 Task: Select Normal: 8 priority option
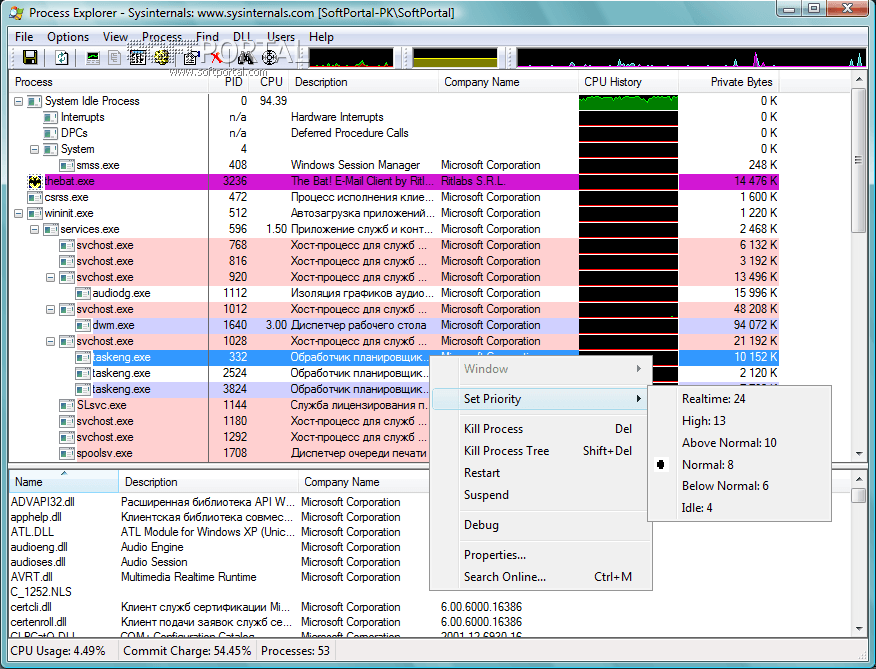pyautogui.click(x=708, y=465)
